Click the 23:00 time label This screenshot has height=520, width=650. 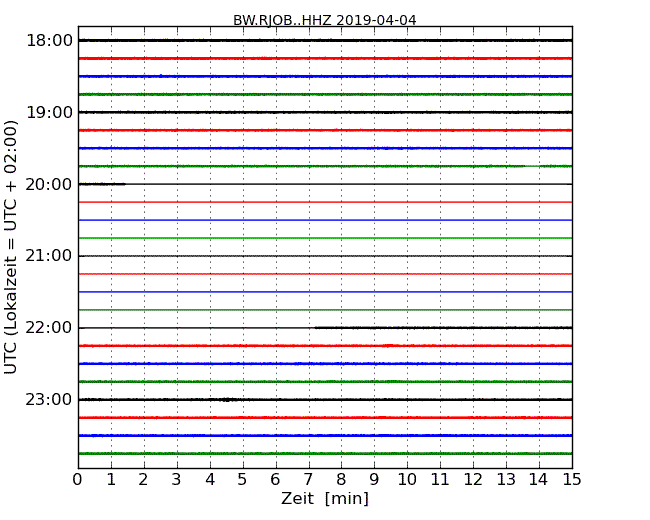(x=49, y=399)
